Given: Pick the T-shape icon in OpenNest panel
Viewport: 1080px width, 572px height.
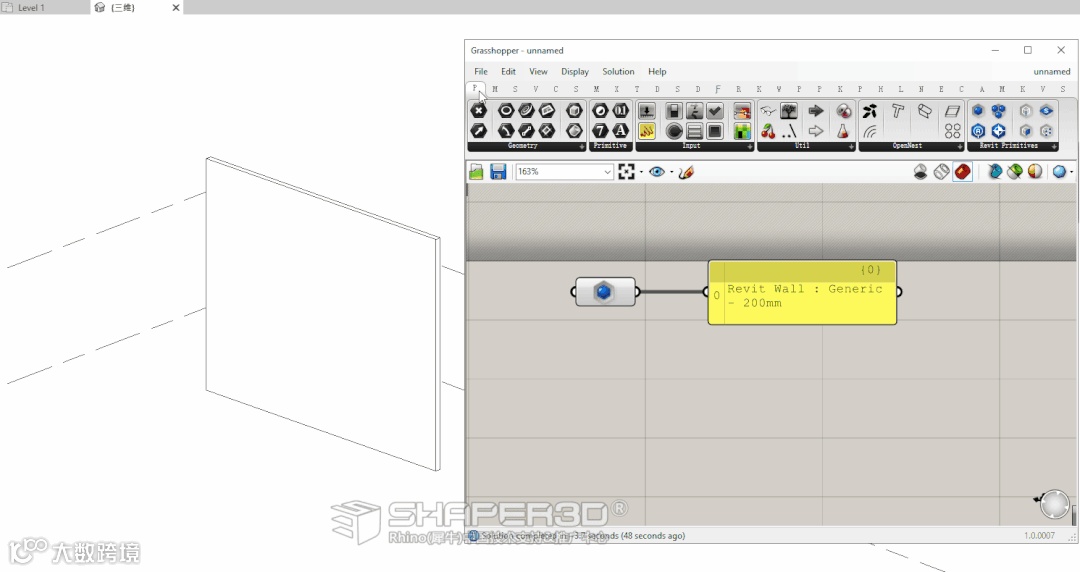Looking at the screenshot, I should (897, 110).
